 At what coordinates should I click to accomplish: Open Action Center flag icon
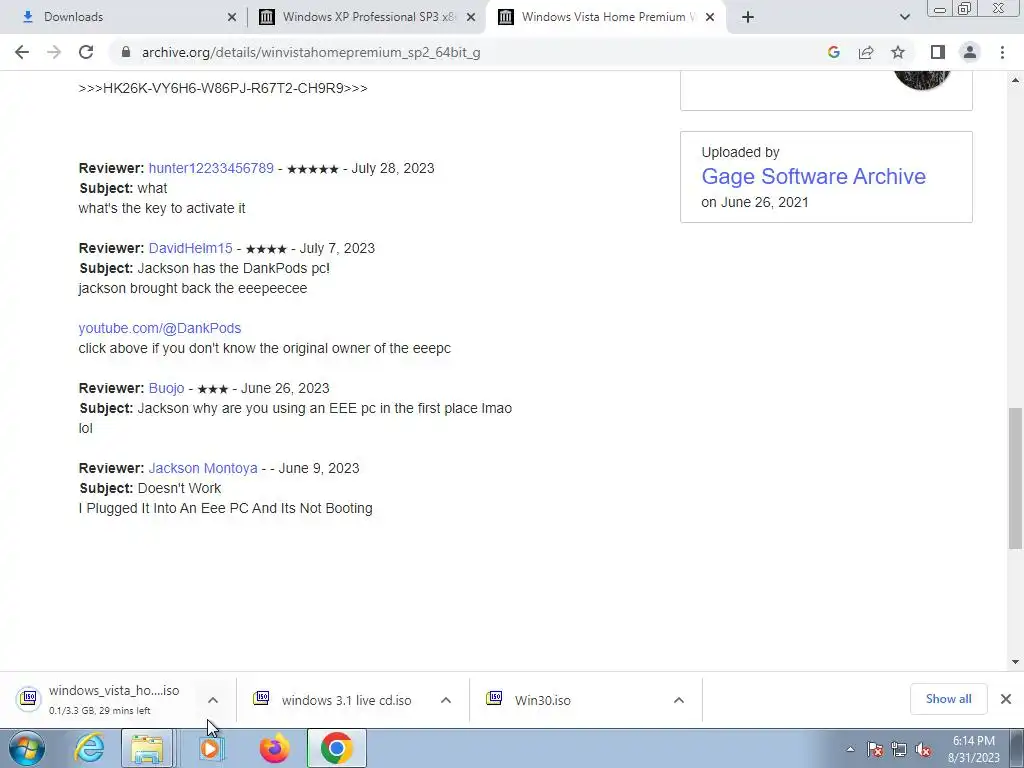click(x=875, y=750)
